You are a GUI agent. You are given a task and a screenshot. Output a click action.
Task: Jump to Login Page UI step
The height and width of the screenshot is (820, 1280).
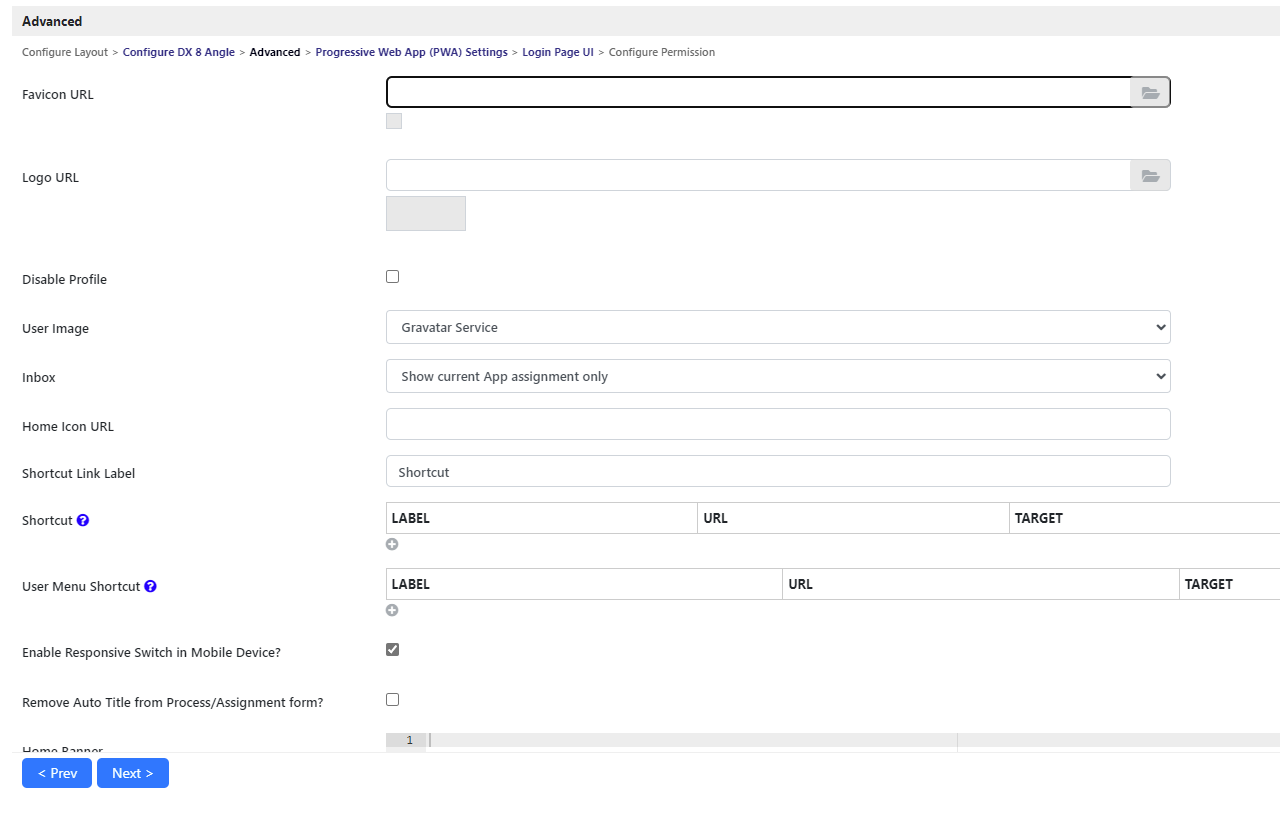557,52
